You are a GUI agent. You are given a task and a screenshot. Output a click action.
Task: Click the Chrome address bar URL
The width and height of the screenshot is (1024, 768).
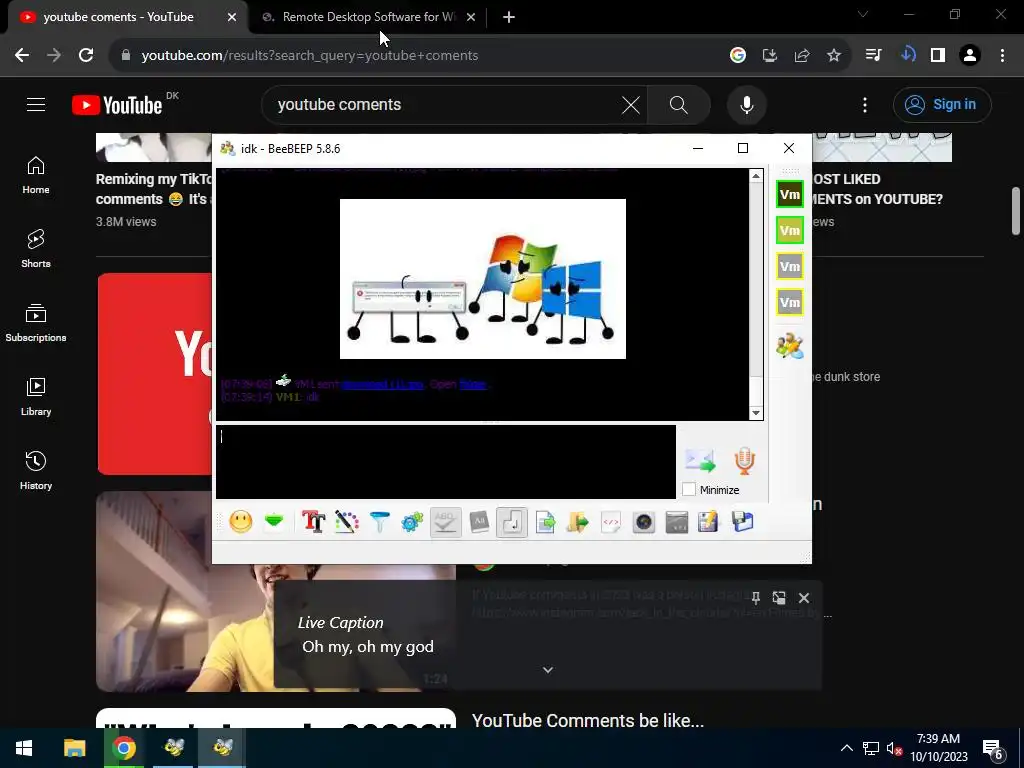(310, 56)
